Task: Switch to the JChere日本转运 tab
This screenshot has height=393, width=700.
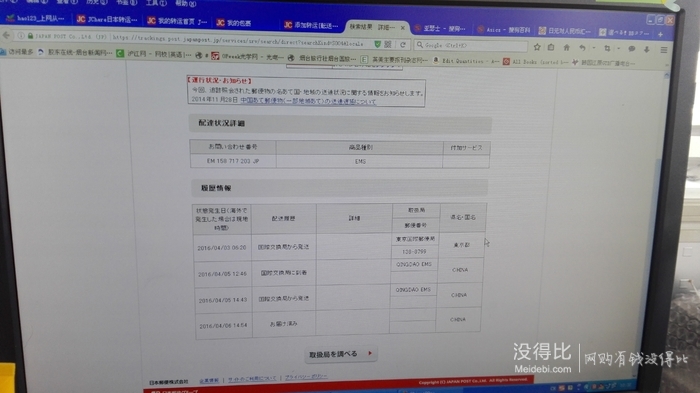Action: tap(107, 19)
